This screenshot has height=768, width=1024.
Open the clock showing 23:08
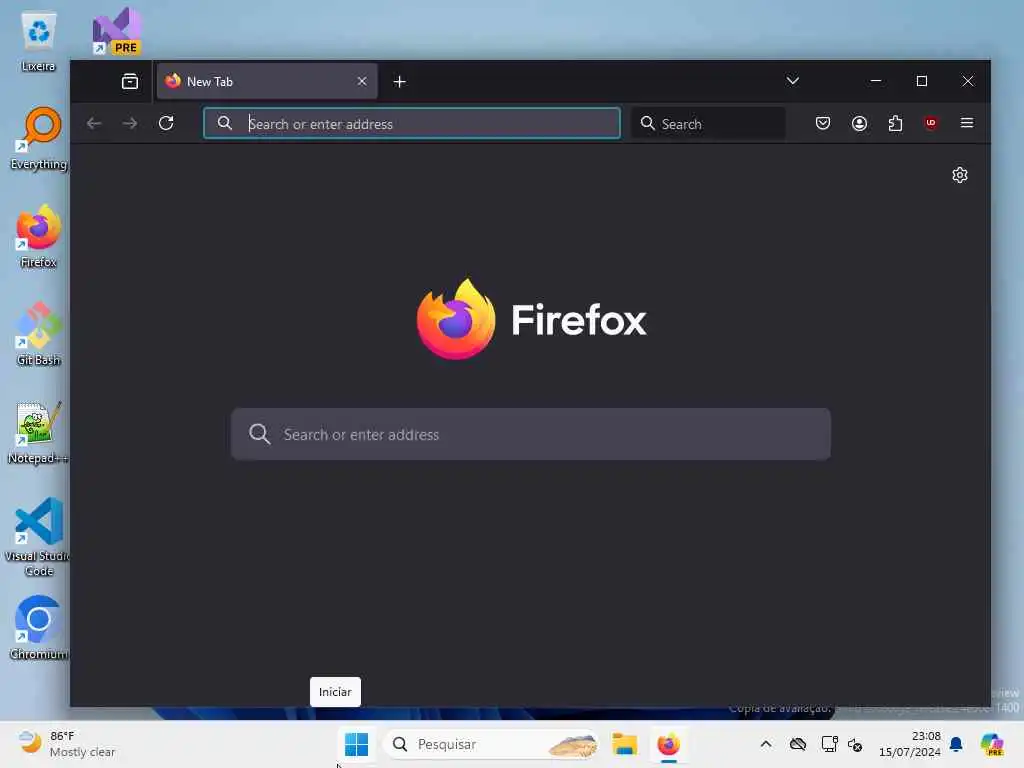click(x=910, y=744)
